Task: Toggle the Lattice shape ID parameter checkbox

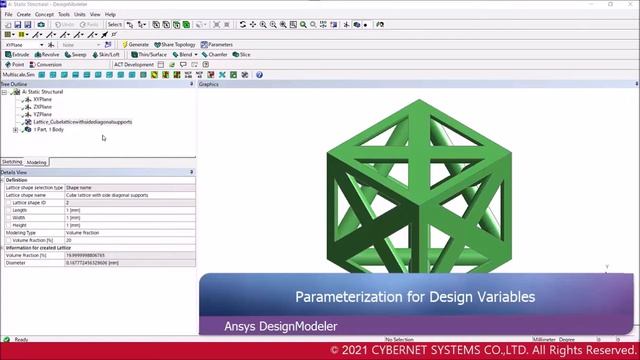Action: pyautogui.click(x=9, y=202)
